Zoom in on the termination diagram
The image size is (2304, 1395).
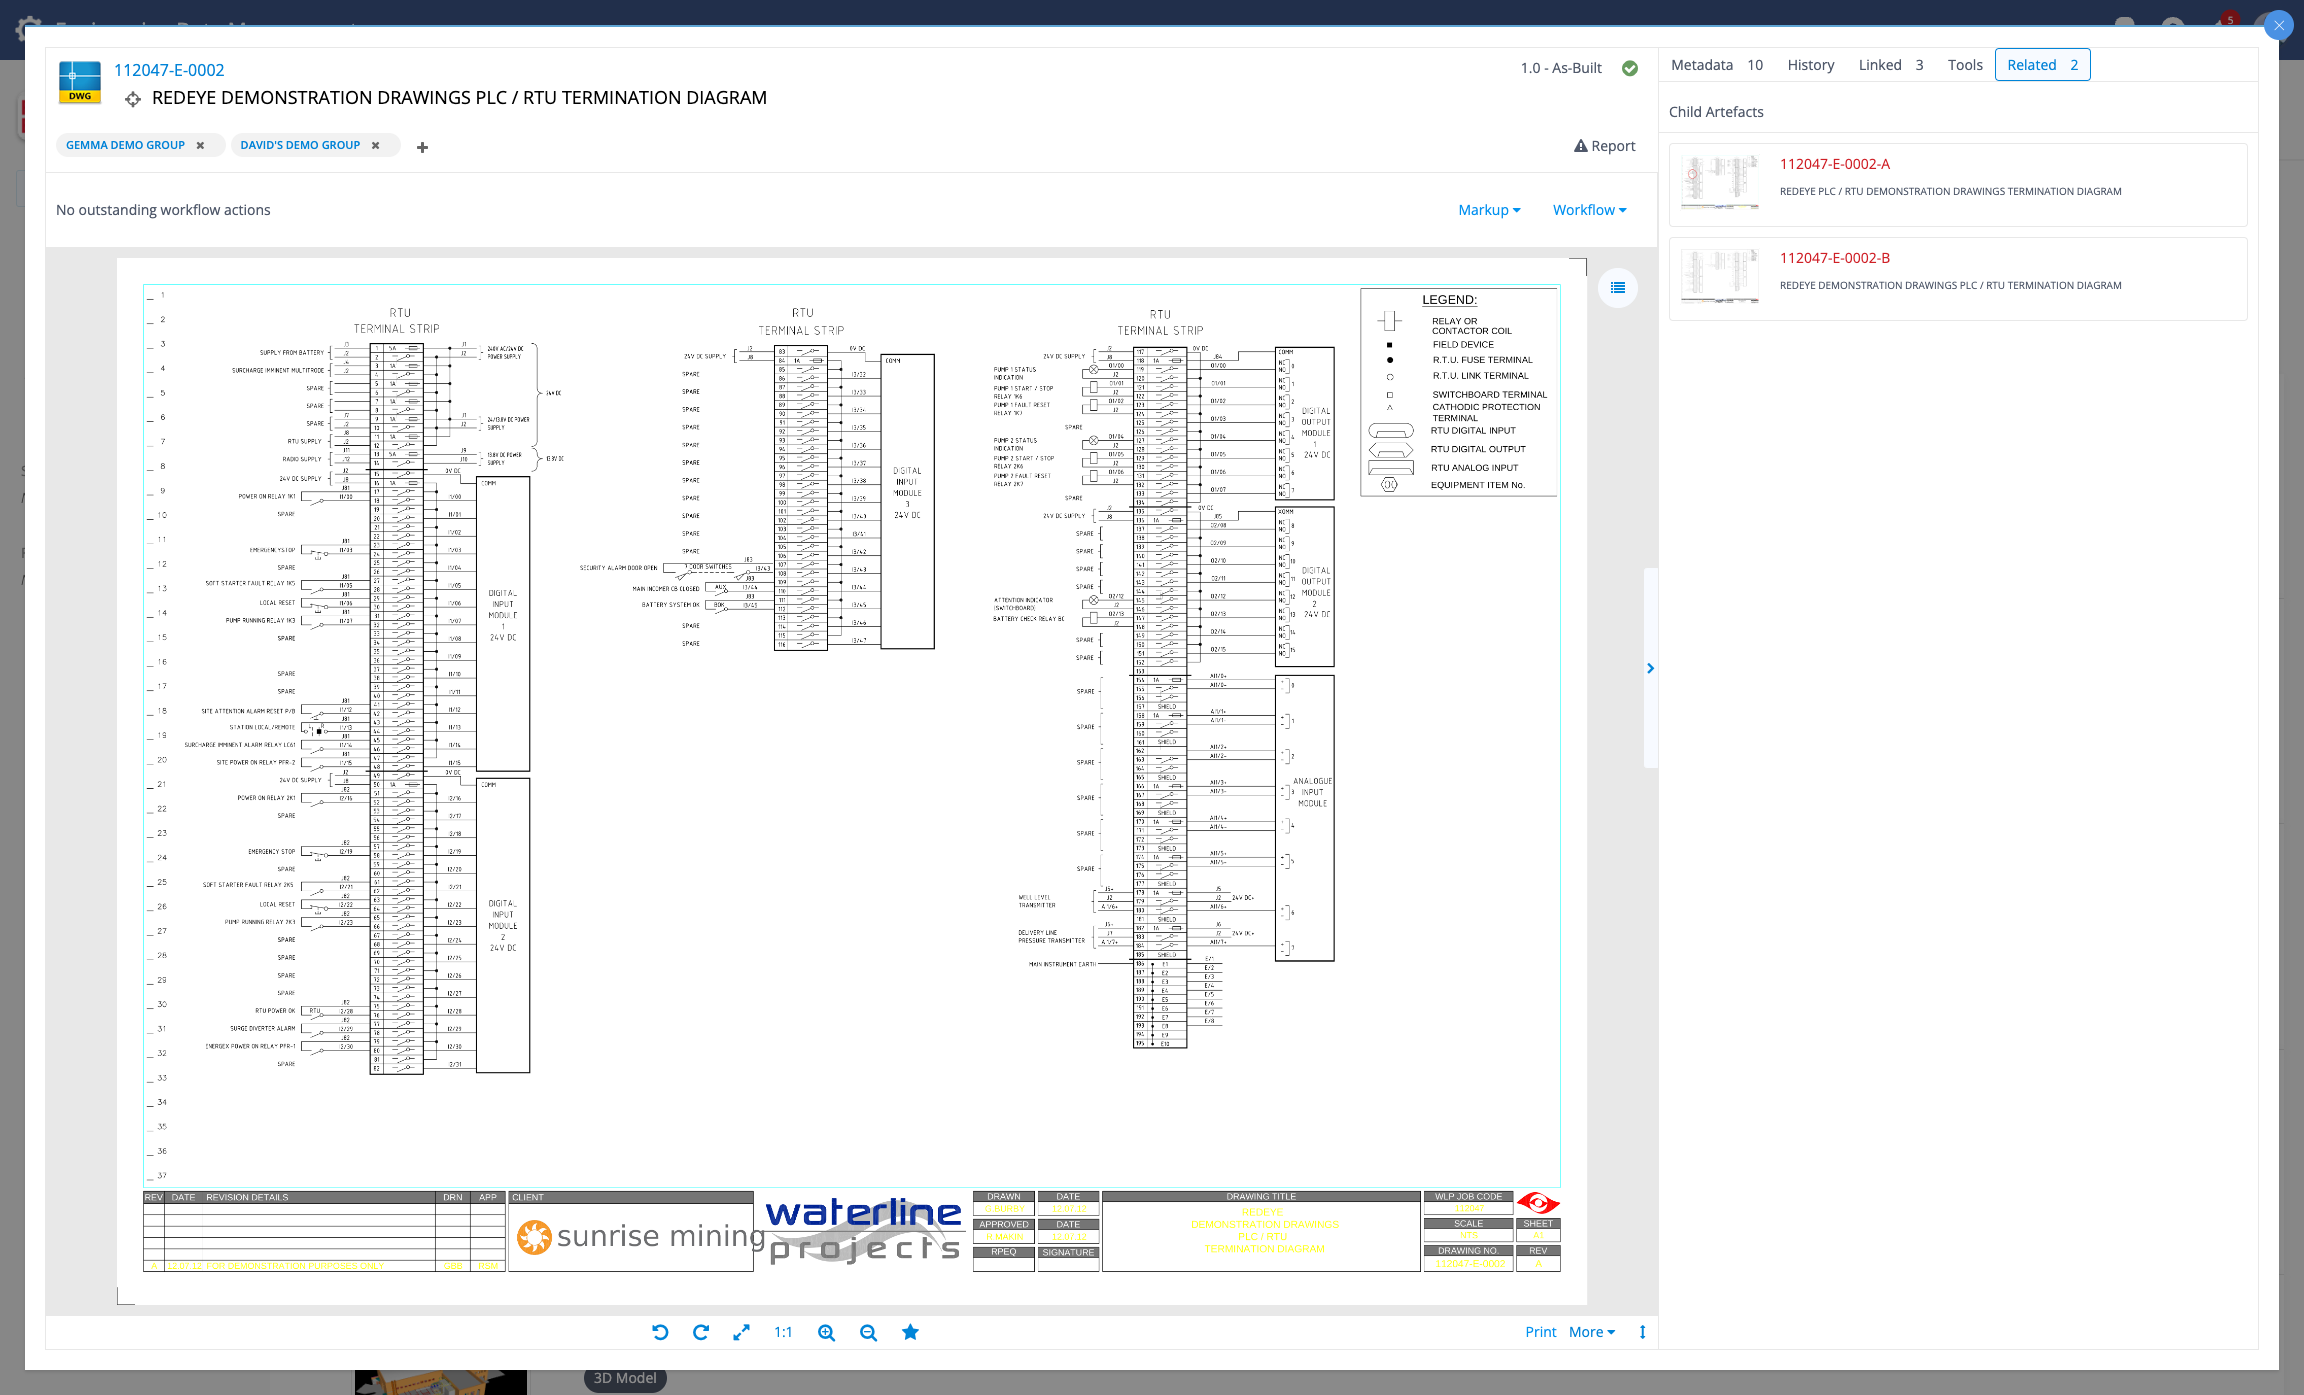(x=826, y=1332)
